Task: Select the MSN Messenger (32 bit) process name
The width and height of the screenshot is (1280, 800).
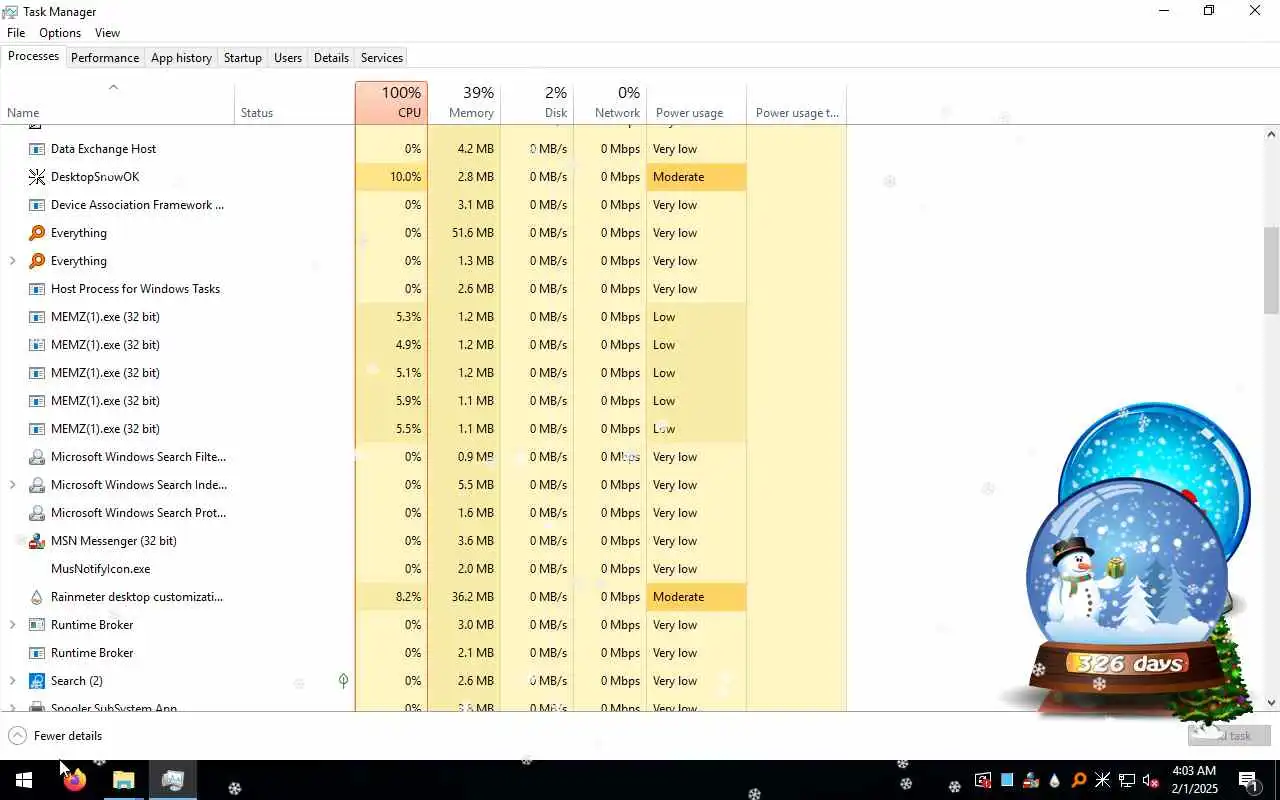Action: (114, 541)
